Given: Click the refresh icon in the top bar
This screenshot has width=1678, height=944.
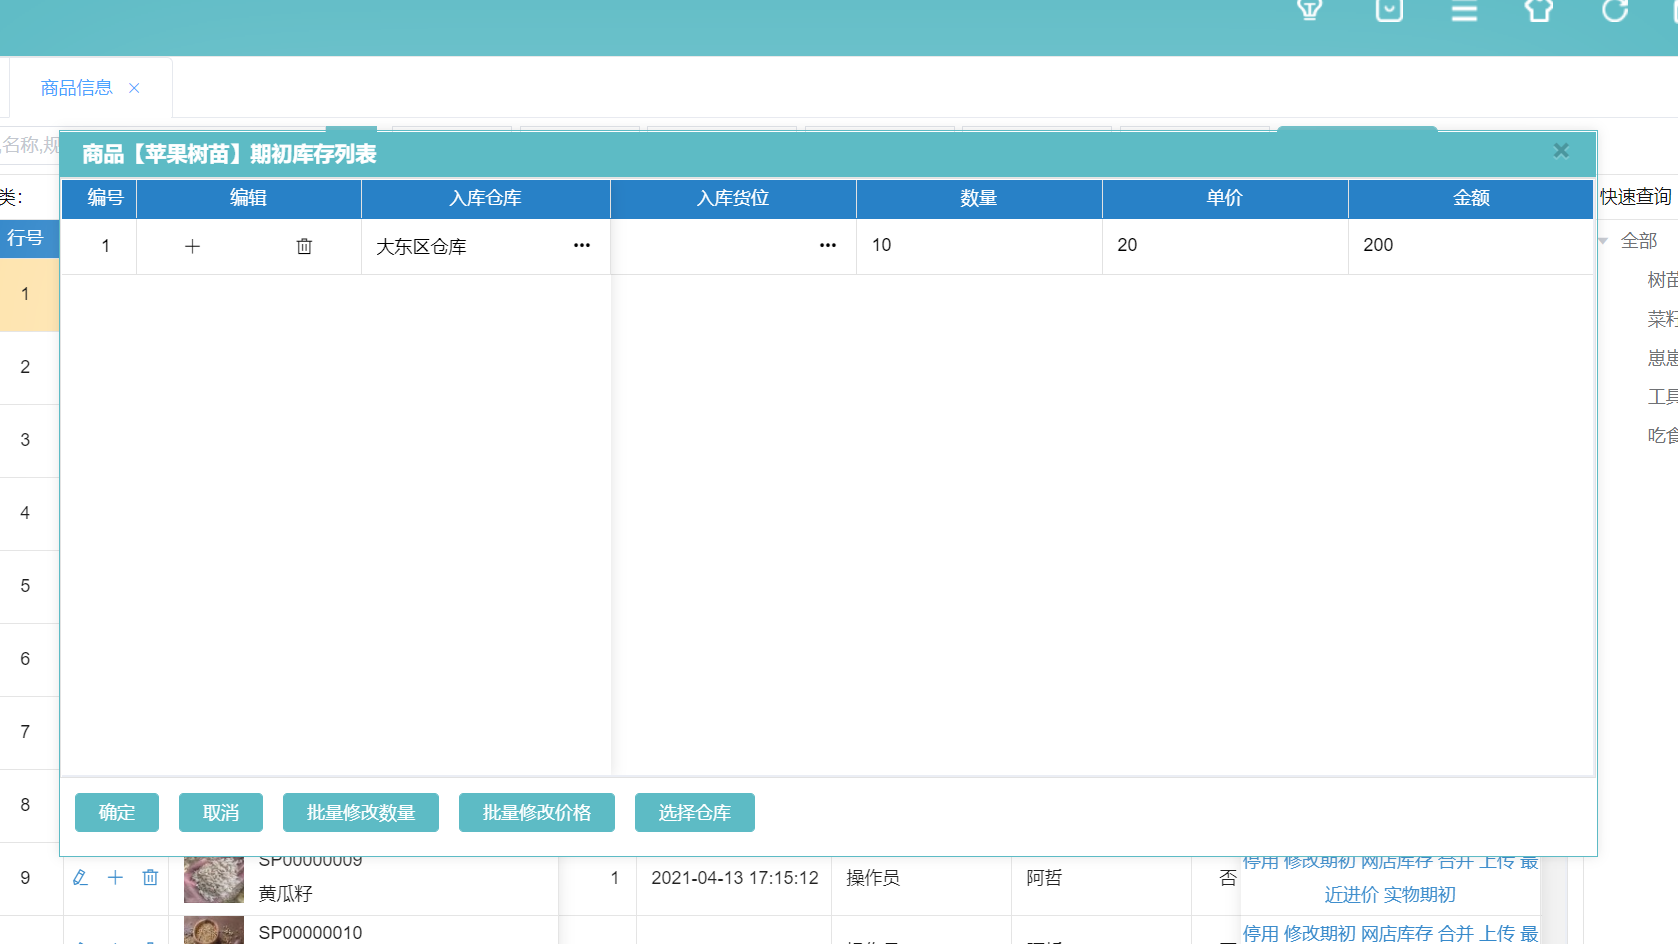Looking at the screenshot, I should point(1615,10).
